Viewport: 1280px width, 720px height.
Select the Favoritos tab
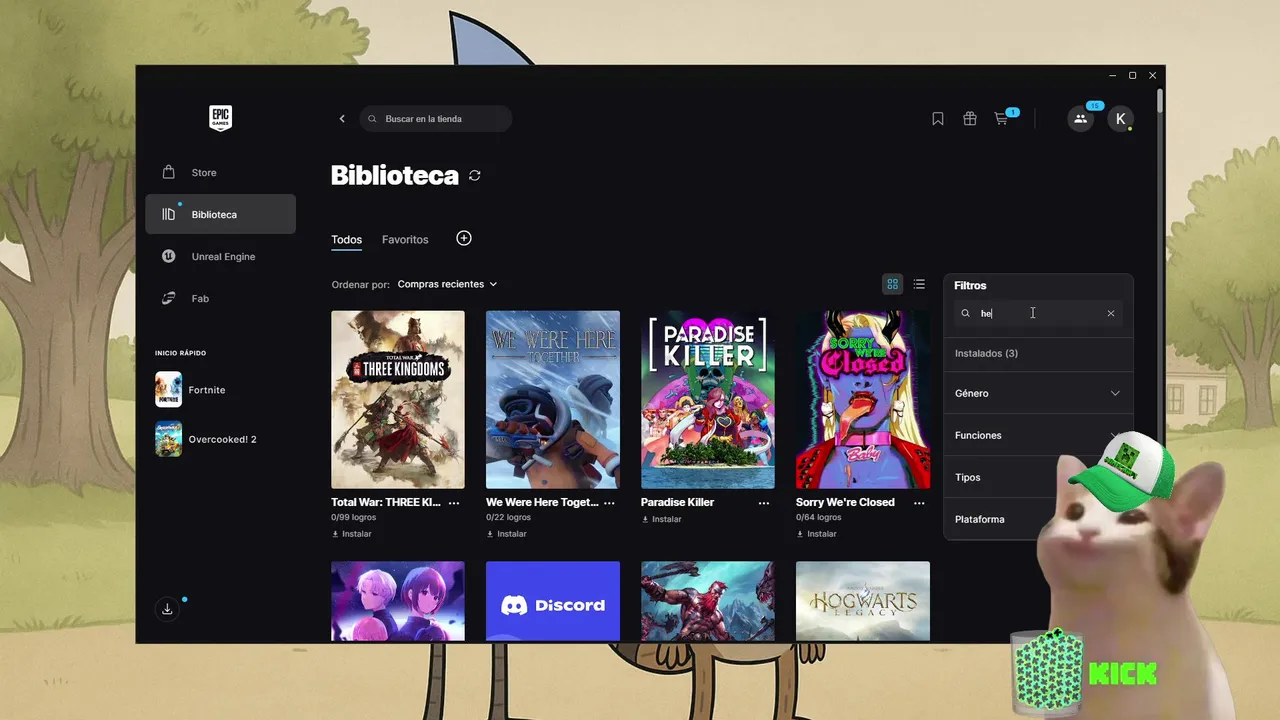click(405, 240)
